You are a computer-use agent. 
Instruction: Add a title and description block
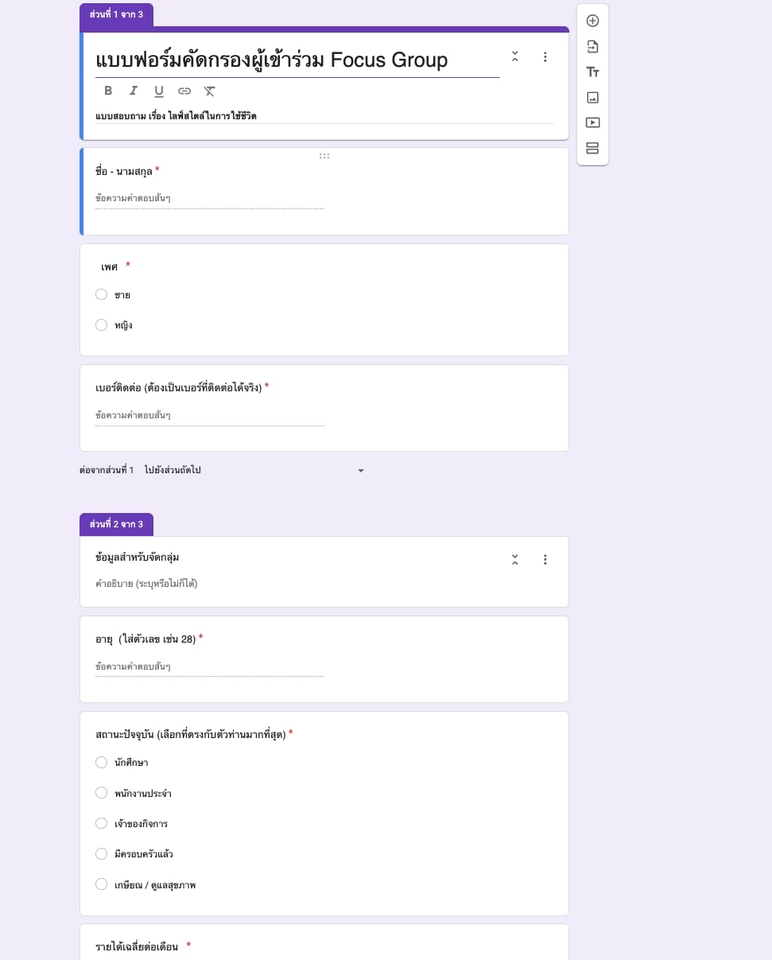(x=593, y=72)
